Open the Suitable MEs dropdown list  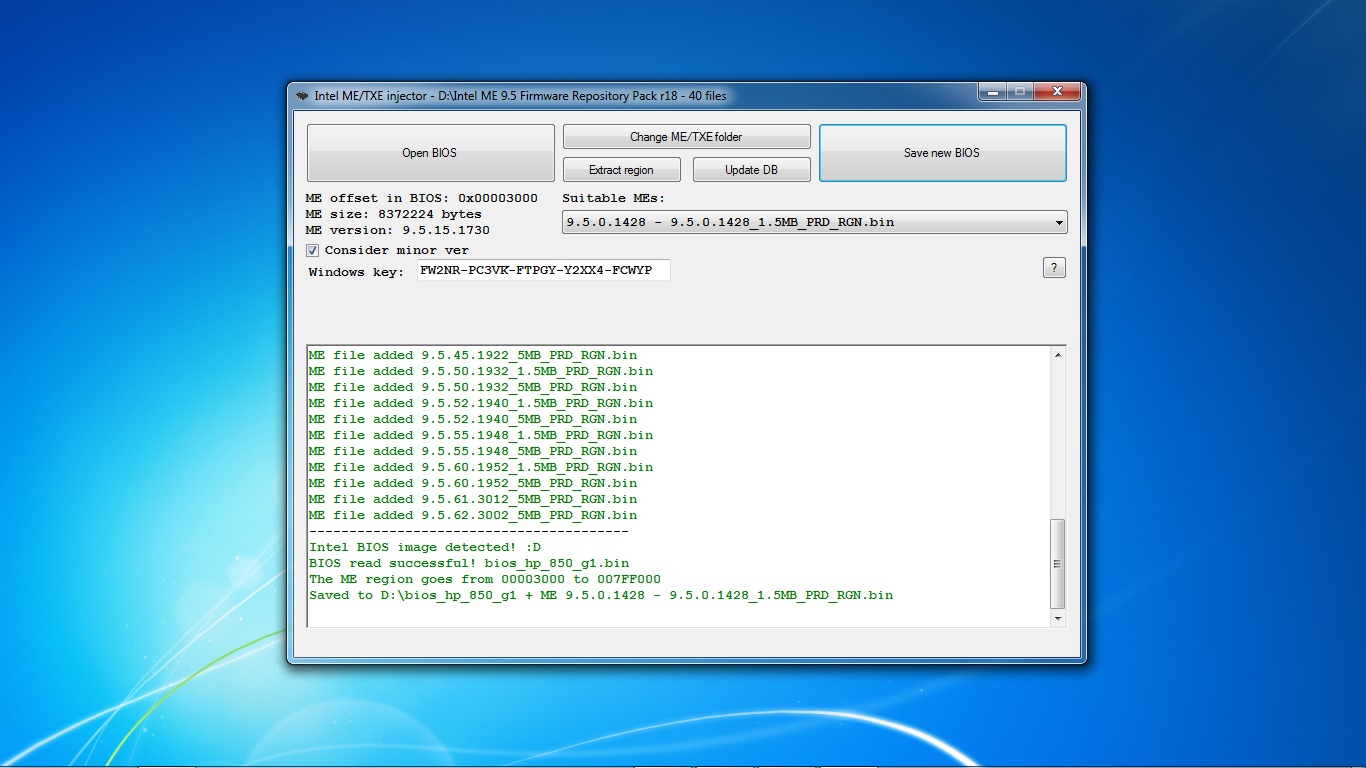(x=1059, y=223)
